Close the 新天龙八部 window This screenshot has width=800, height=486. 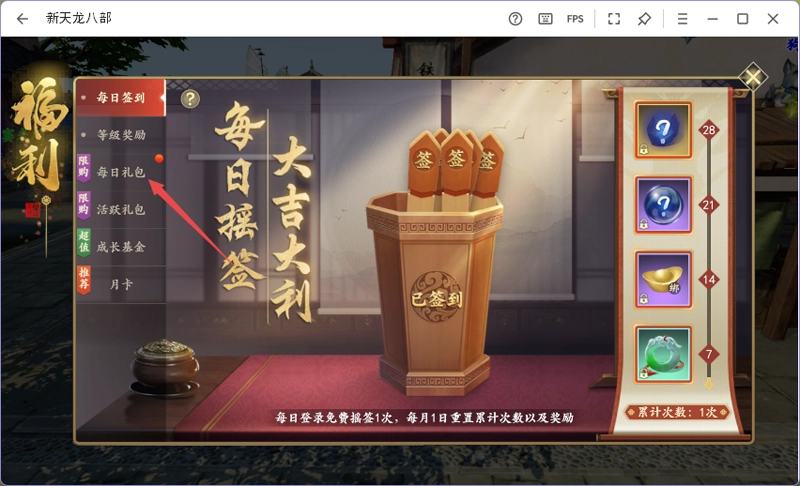point(773,19)
